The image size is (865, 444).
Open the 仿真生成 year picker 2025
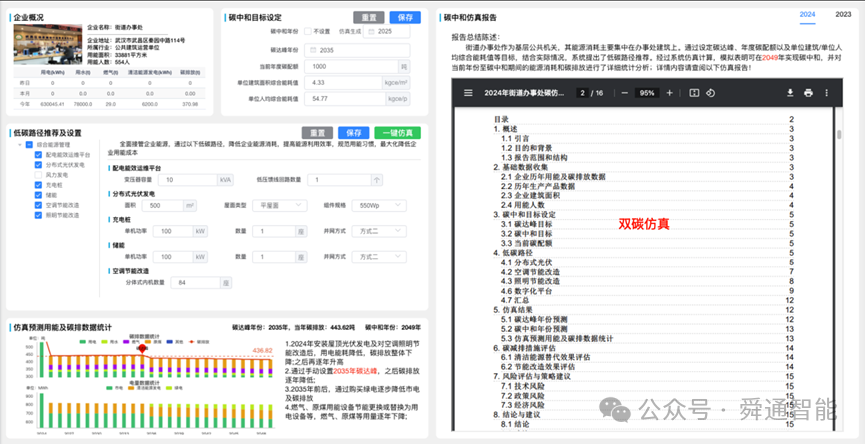click(x=387, y=31)
